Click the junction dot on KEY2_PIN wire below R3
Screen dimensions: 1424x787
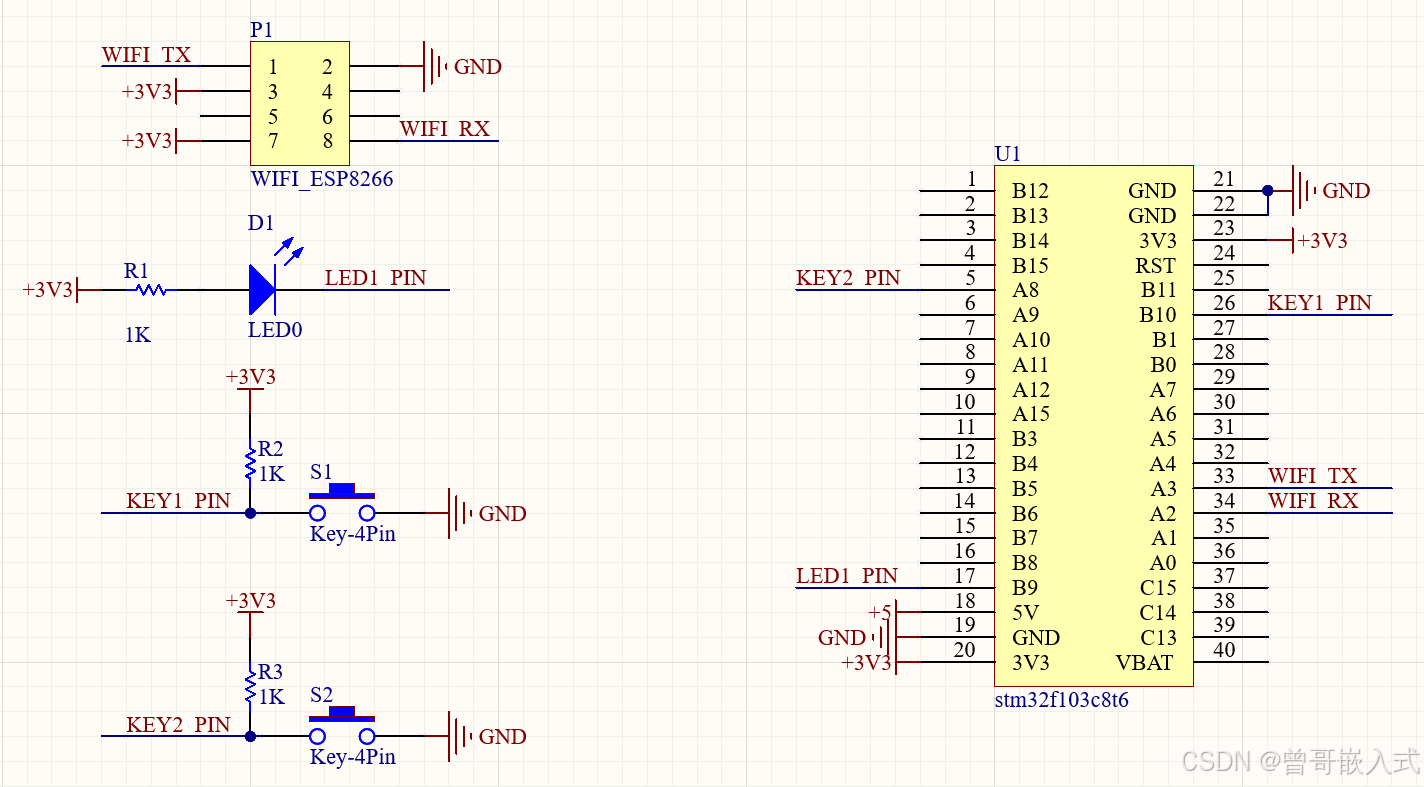(250, 736)
